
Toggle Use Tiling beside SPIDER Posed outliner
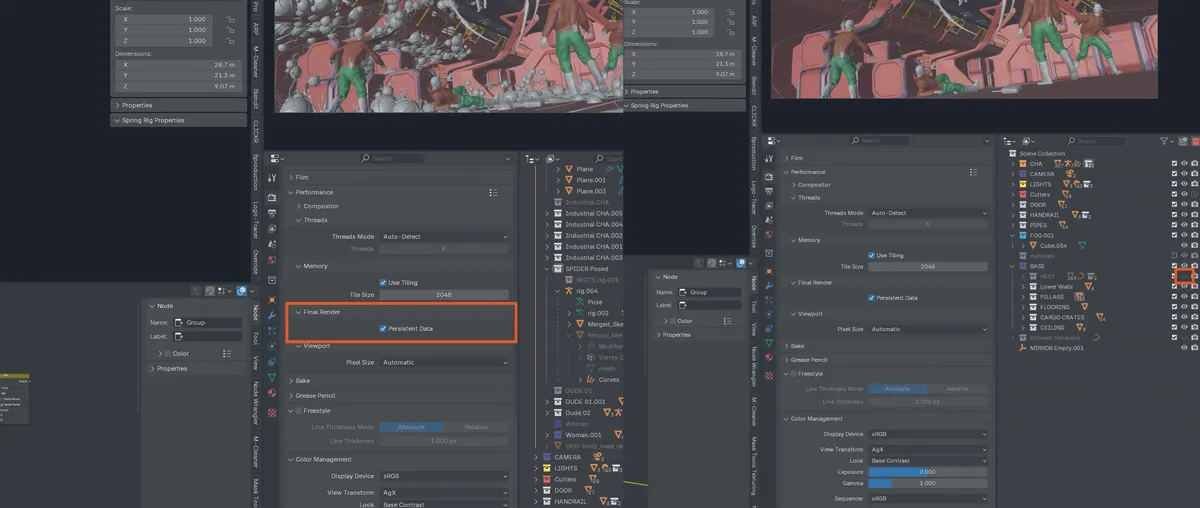click(x=383, y=283)
